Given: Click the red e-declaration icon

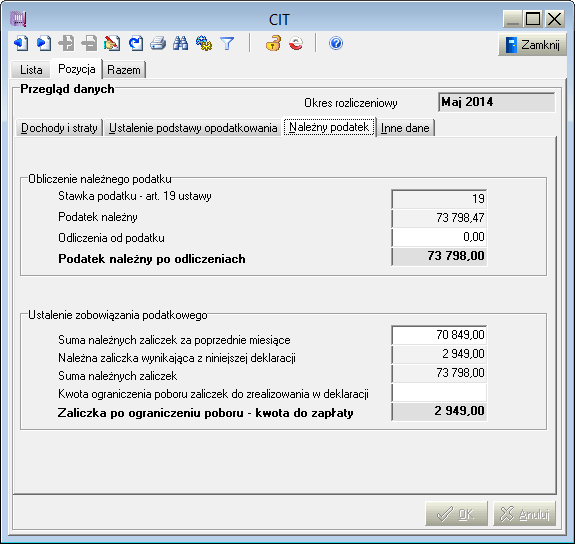Looking at the screenshot, I should tap(296, 43).
